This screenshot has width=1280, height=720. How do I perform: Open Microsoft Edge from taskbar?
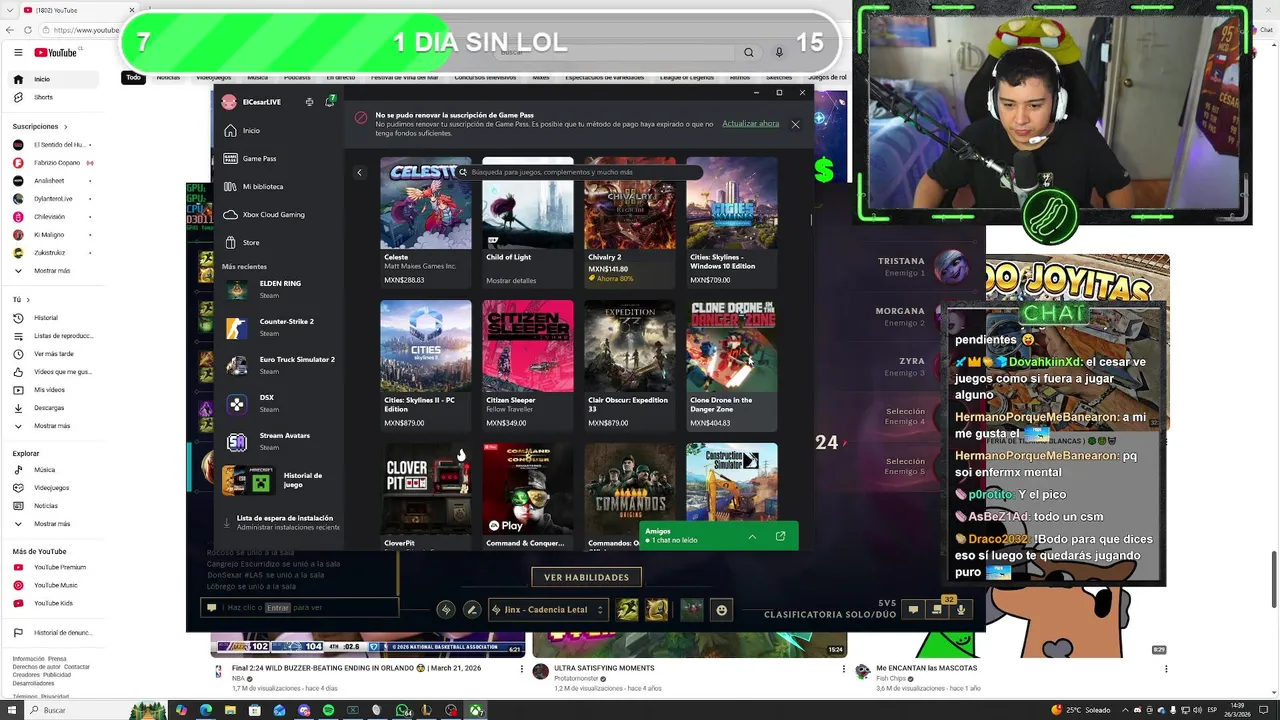point(206,710)
